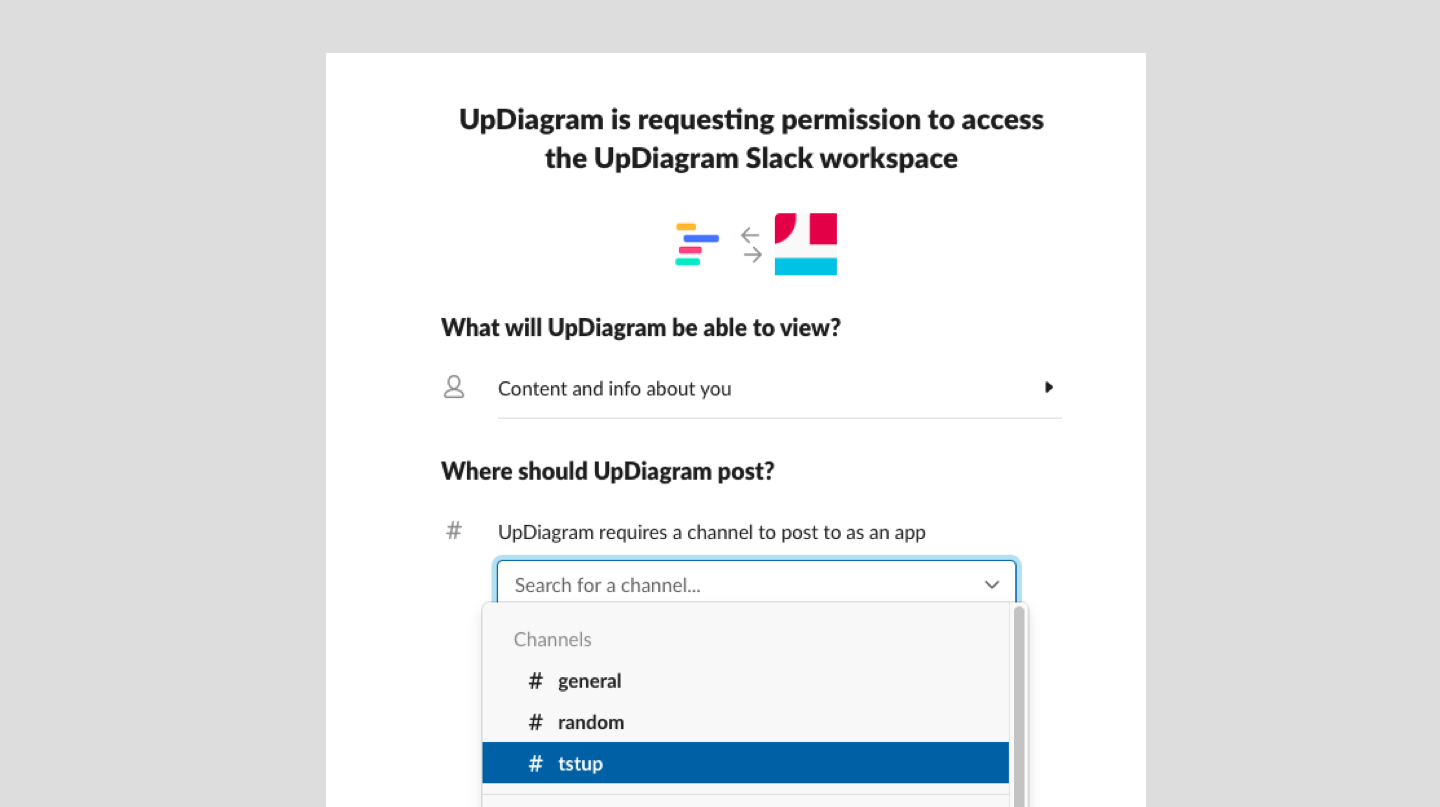Click the red and blue workspace logo
The width and height of the screenshot is (1440, 807).
tap(805, 244)
